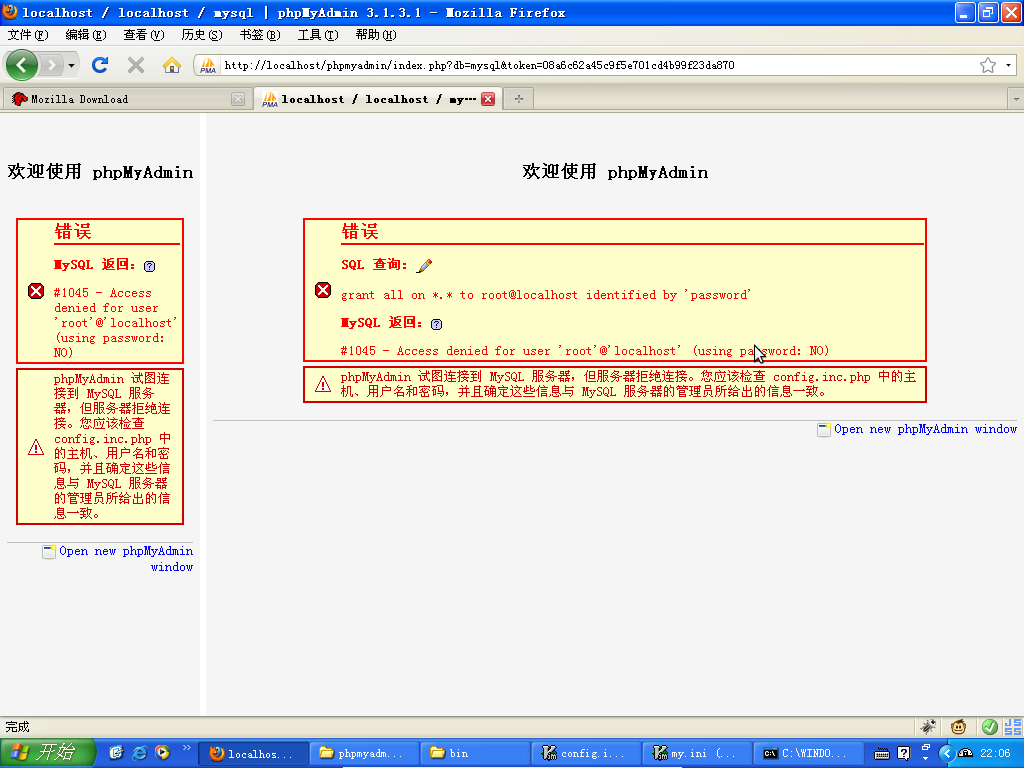This screenshot has width=1024, height=768.
Task: Click the keyboard language bar icon
Action: (x=882, y=754)
